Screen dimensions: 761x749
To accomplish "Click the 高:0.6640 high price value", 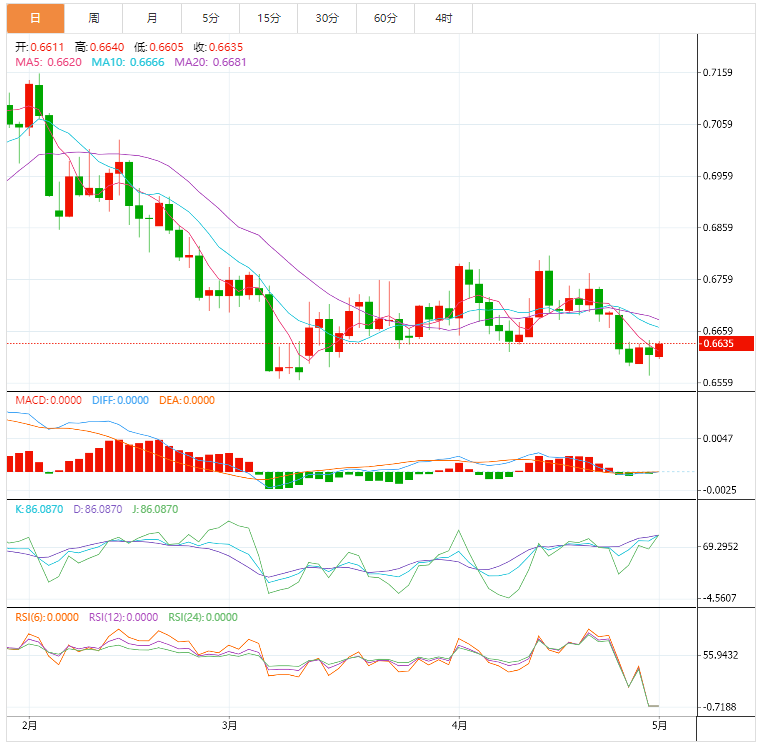I will tap(99, 47).
